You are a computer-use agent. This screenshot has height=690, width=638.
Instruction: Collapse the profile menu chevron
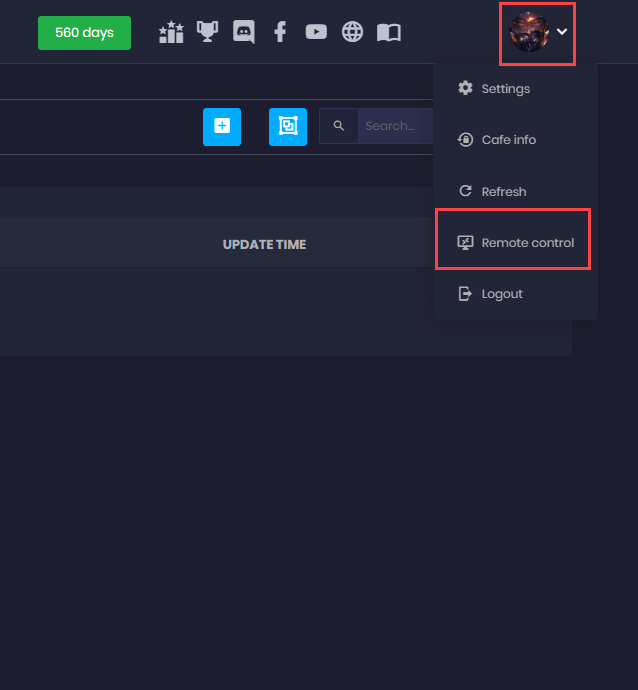tap(562, 32)
